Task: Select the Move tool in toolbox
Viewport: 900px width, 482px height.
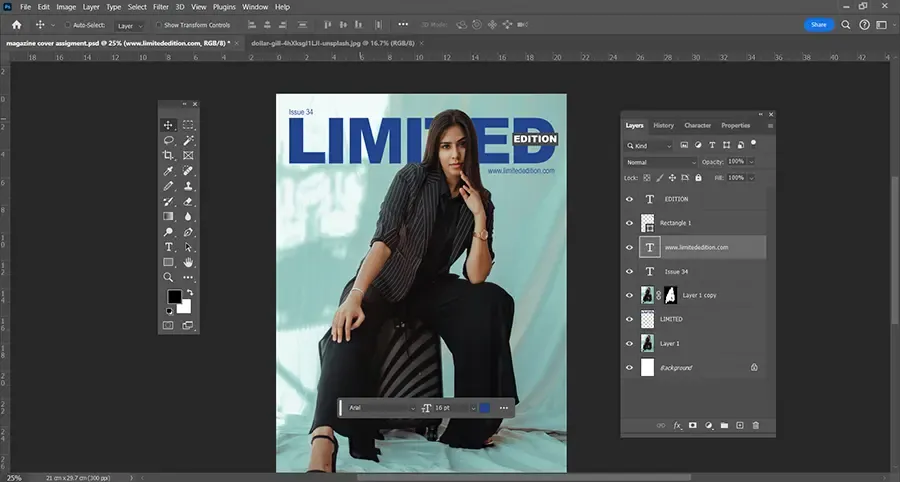Action: [x=168, y=125]
